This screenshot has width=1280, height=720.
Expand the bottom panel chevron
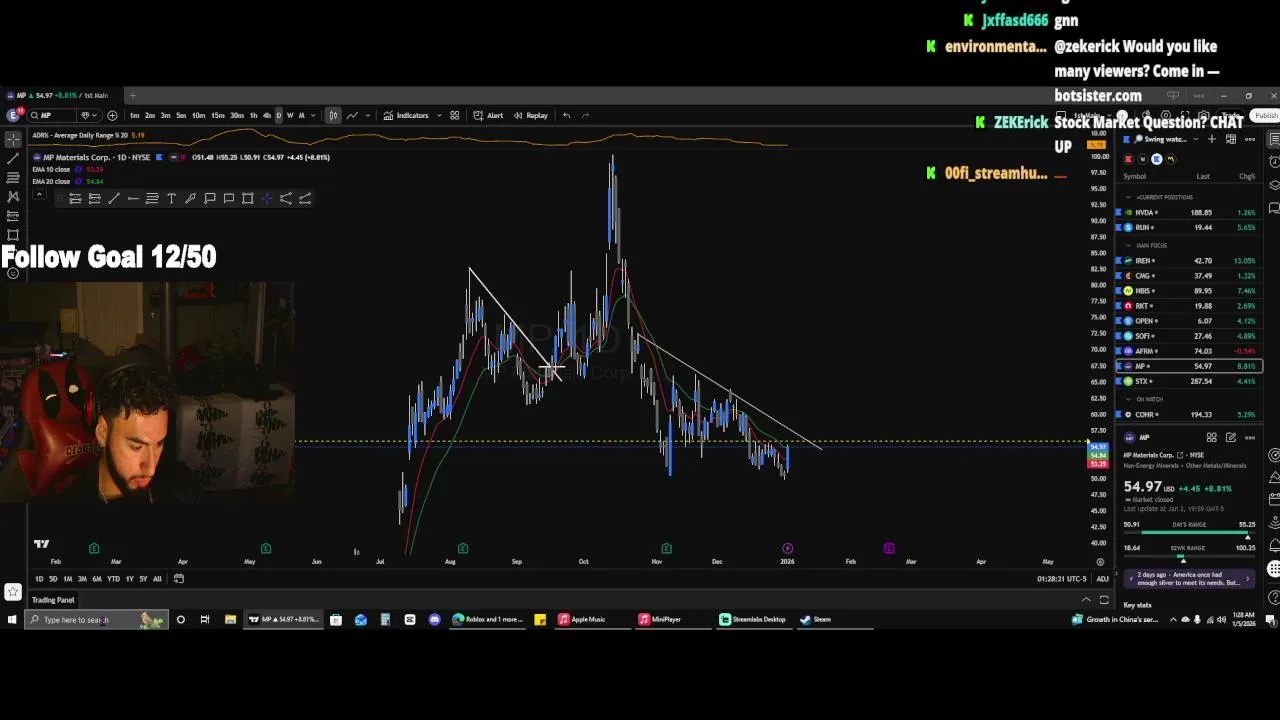coord(1086,599)
